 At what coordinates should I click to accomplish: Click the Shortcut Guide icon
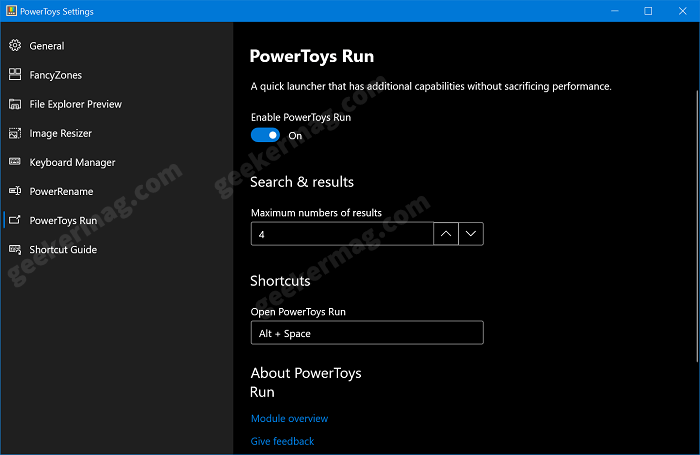pyautogui.click(x=15, y=250)
